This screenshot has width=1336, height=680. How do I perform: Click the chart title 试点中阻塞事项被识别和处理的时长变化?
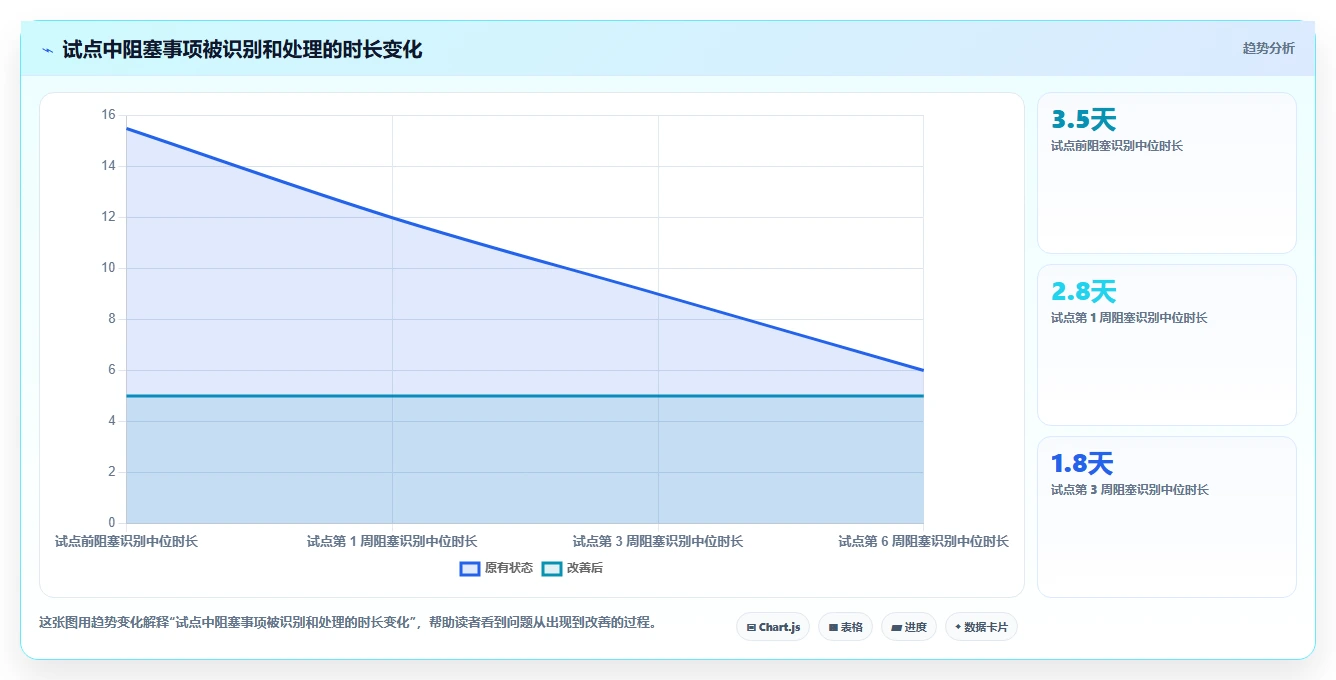click(x=242, y=49)
